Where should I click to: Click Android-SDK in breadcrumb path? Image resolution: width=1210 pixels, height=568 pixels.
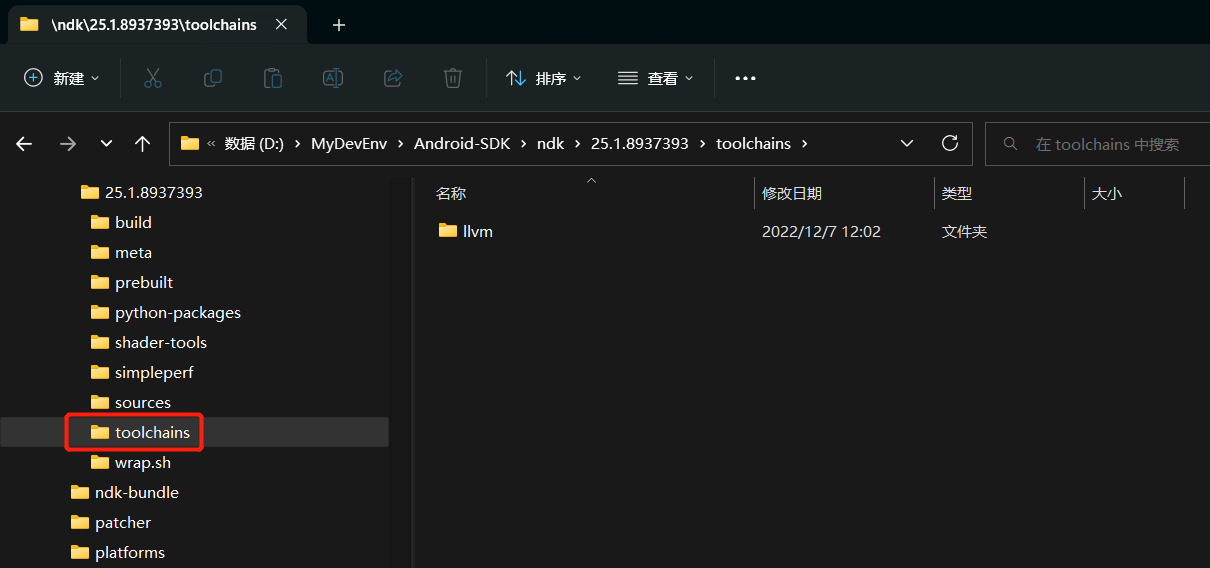click(462, 143)
